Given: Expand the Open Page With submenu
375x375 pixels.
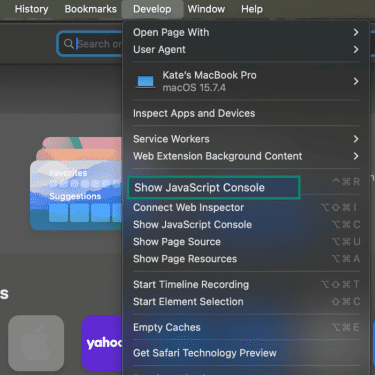Looking at the screenshot, I should point(246,32).
